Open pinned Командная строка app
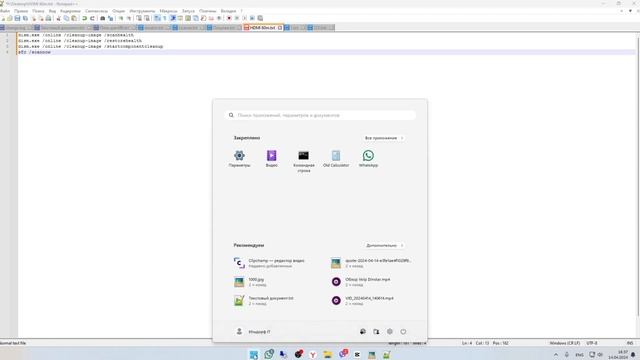Screen dimensions: 640x360 pyautogui.click(x=304, y=161)
